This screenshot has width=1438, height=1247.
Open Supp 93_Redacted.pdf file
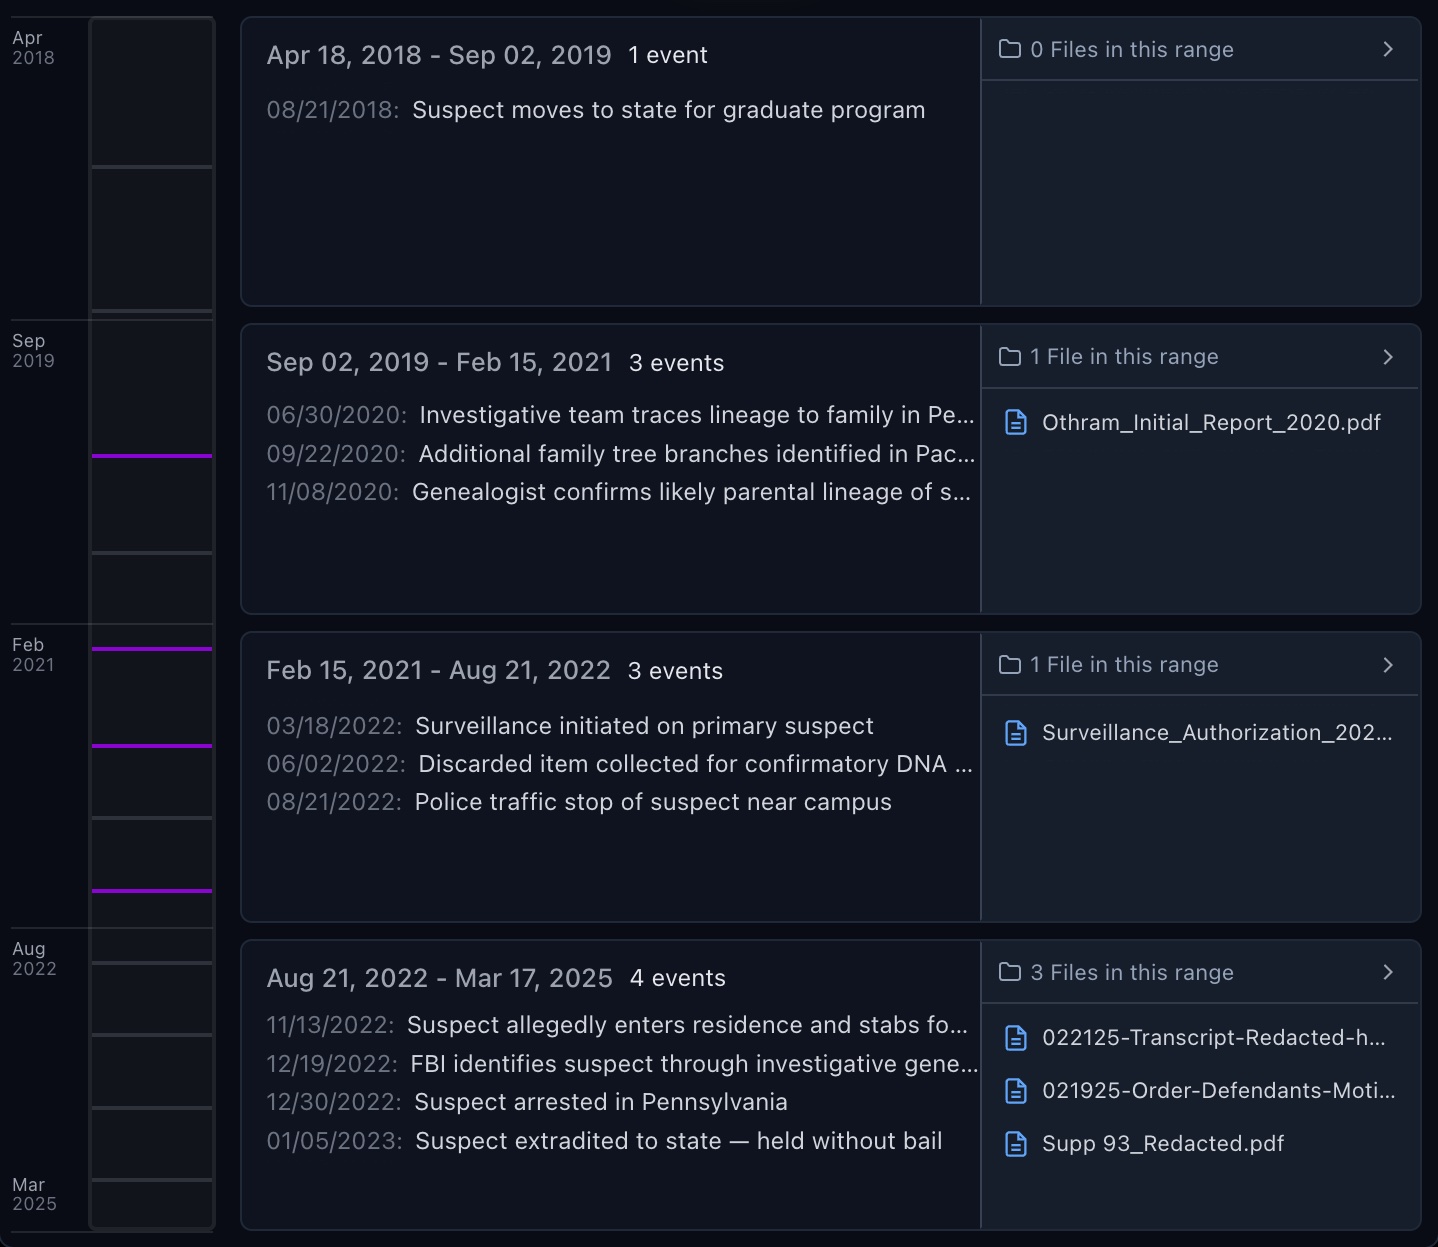coord(1162,1144)
